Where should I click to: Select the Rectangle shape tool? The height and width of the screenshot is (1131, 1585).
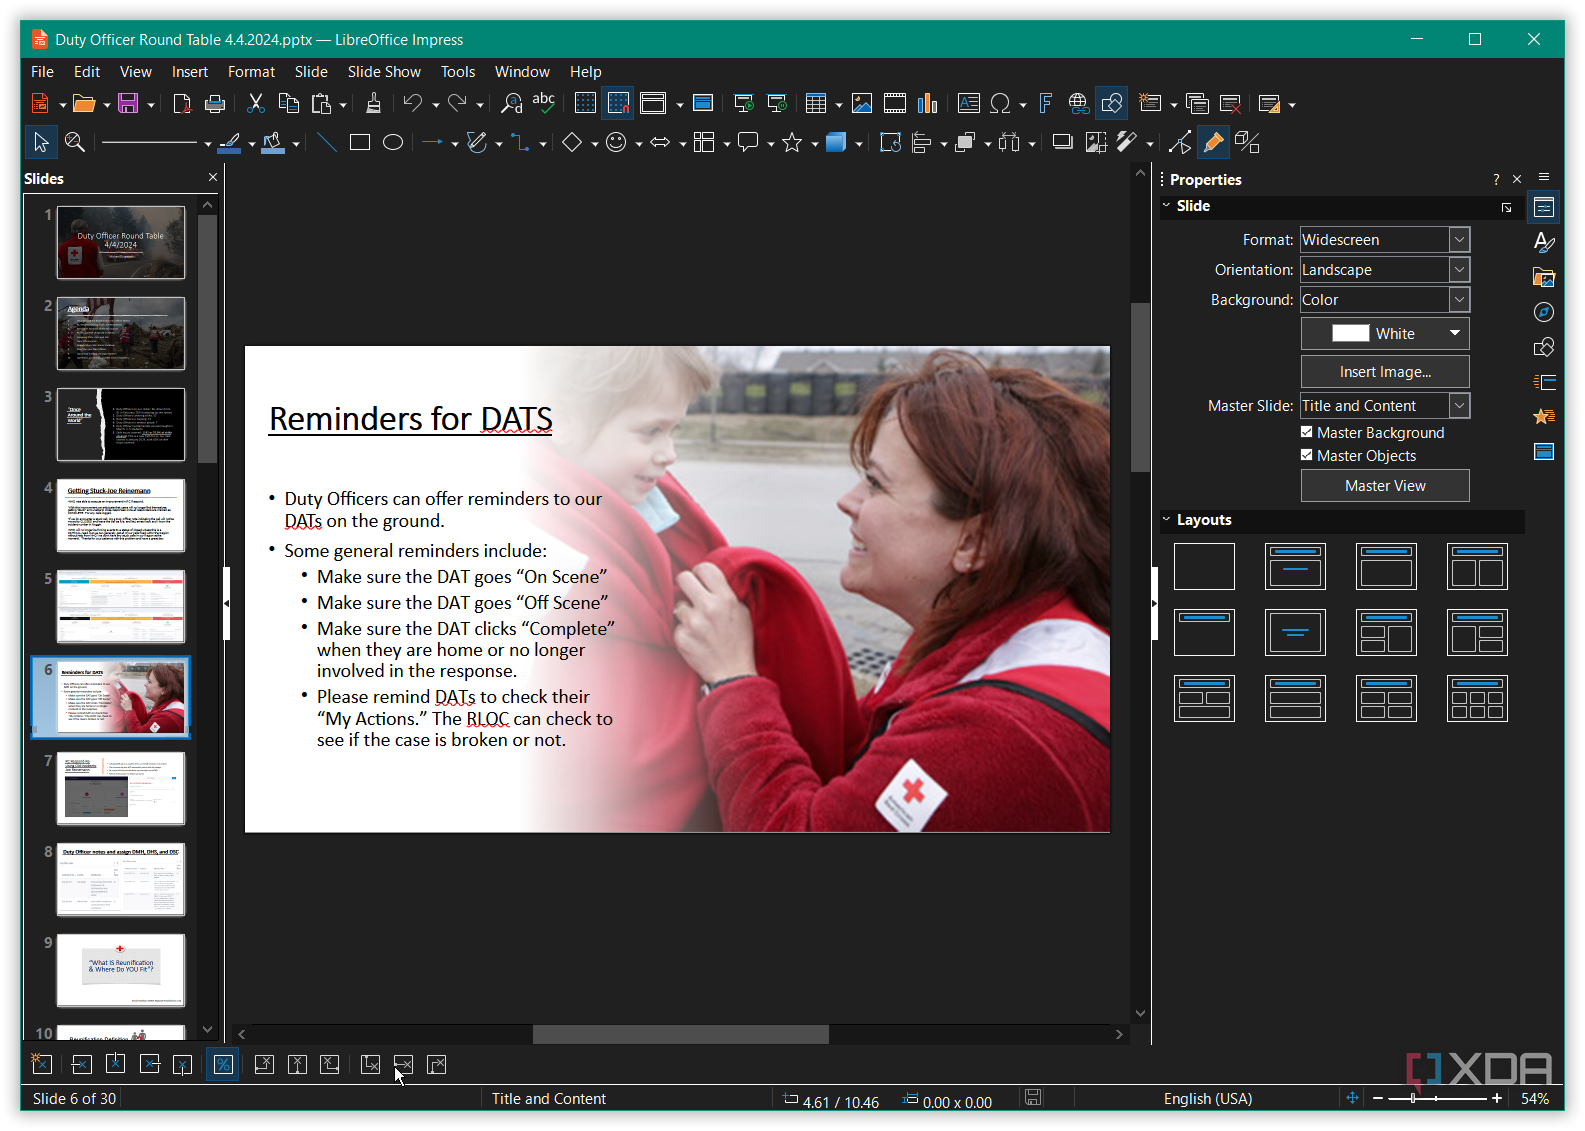click(360, 143)
